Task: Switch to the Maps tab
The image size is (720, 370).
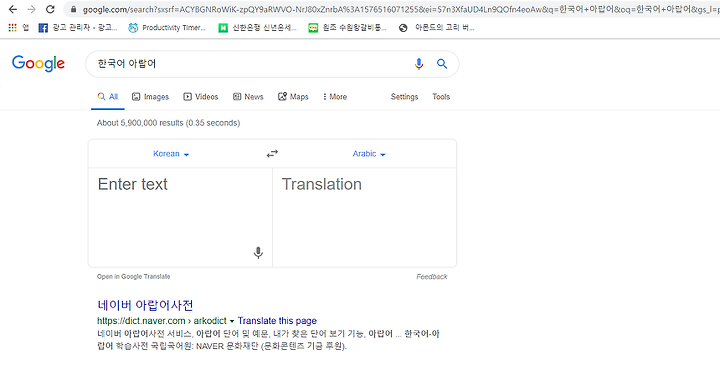Action: (x=293, y=97)
